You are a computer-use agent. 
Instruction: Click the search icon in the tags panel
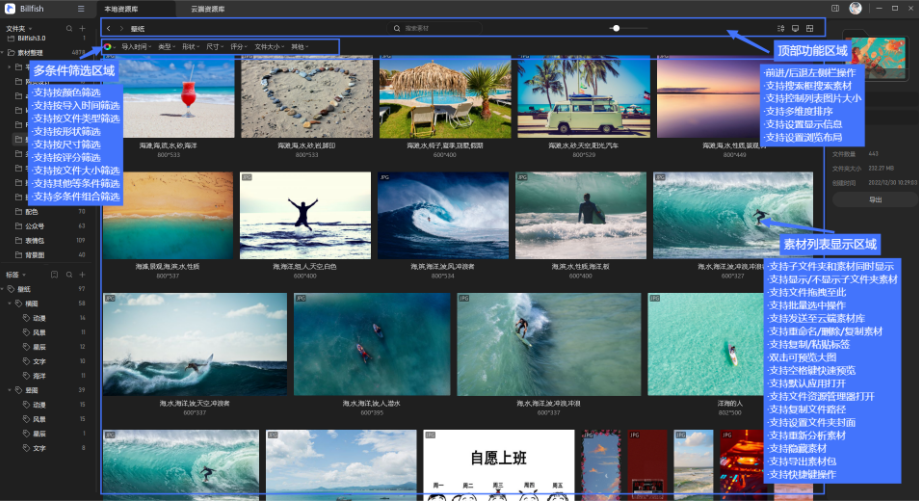click(69, 274)
